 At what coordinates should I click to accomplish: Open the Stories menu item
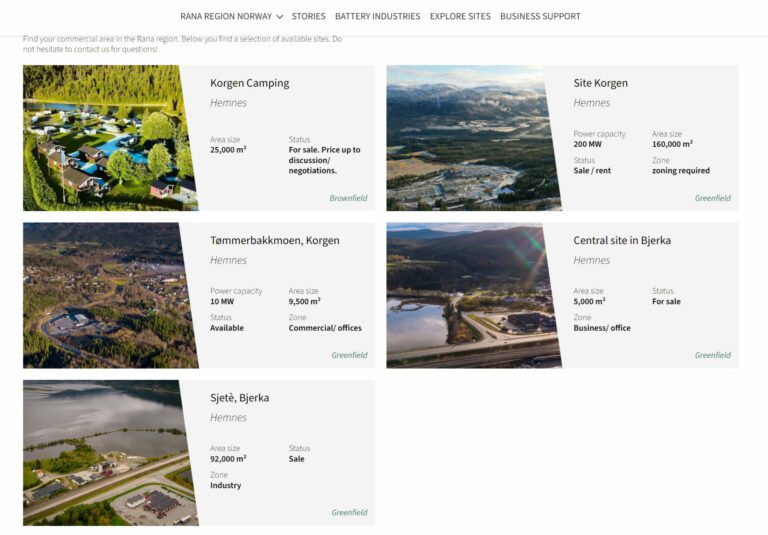[309, 16]
